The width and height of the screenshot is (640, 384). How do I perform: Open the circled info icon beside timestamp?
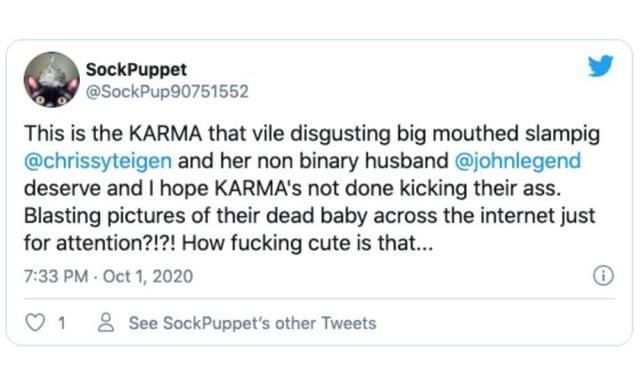[603, 275]
